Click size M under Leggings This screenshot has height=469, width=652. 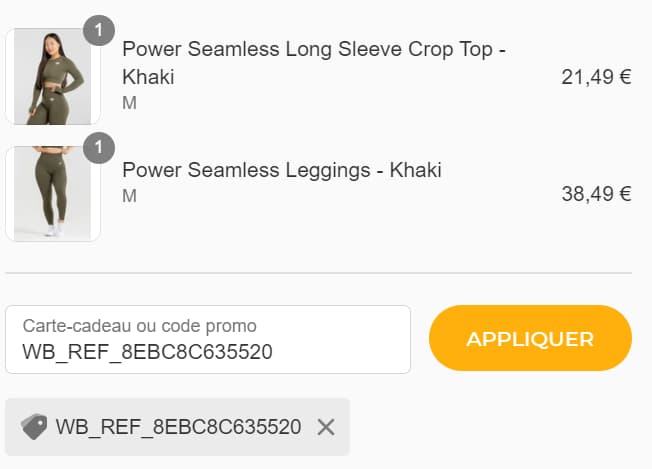(129, 196)
